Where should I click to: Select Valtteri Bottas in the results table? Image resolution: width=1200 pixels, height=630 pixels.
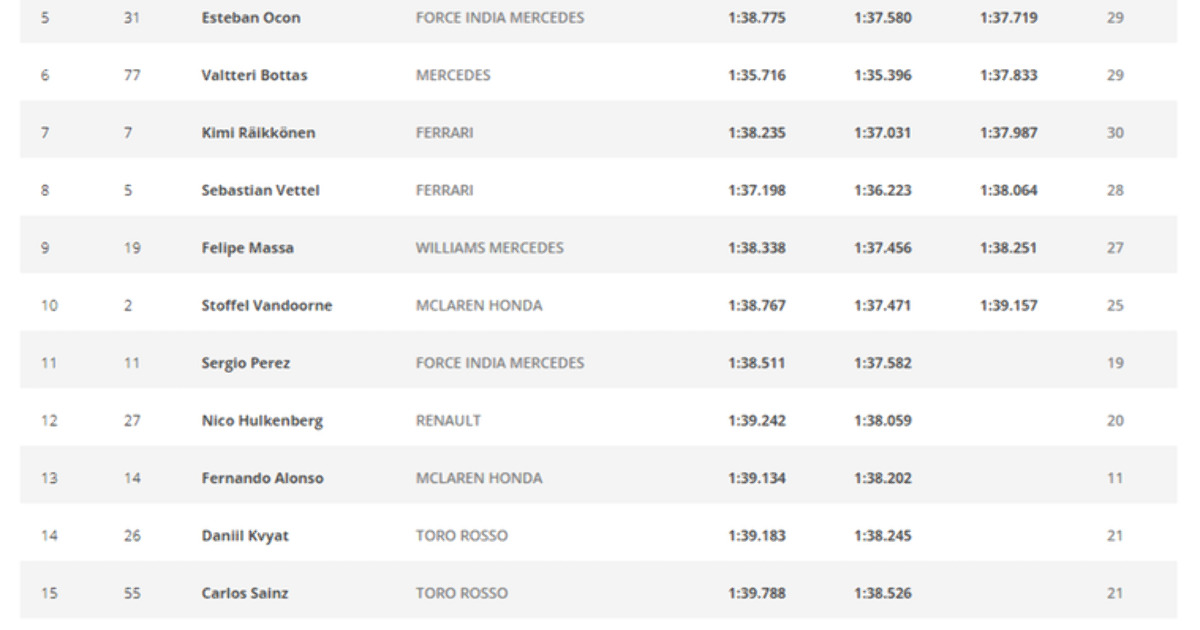tap(254, 75)
